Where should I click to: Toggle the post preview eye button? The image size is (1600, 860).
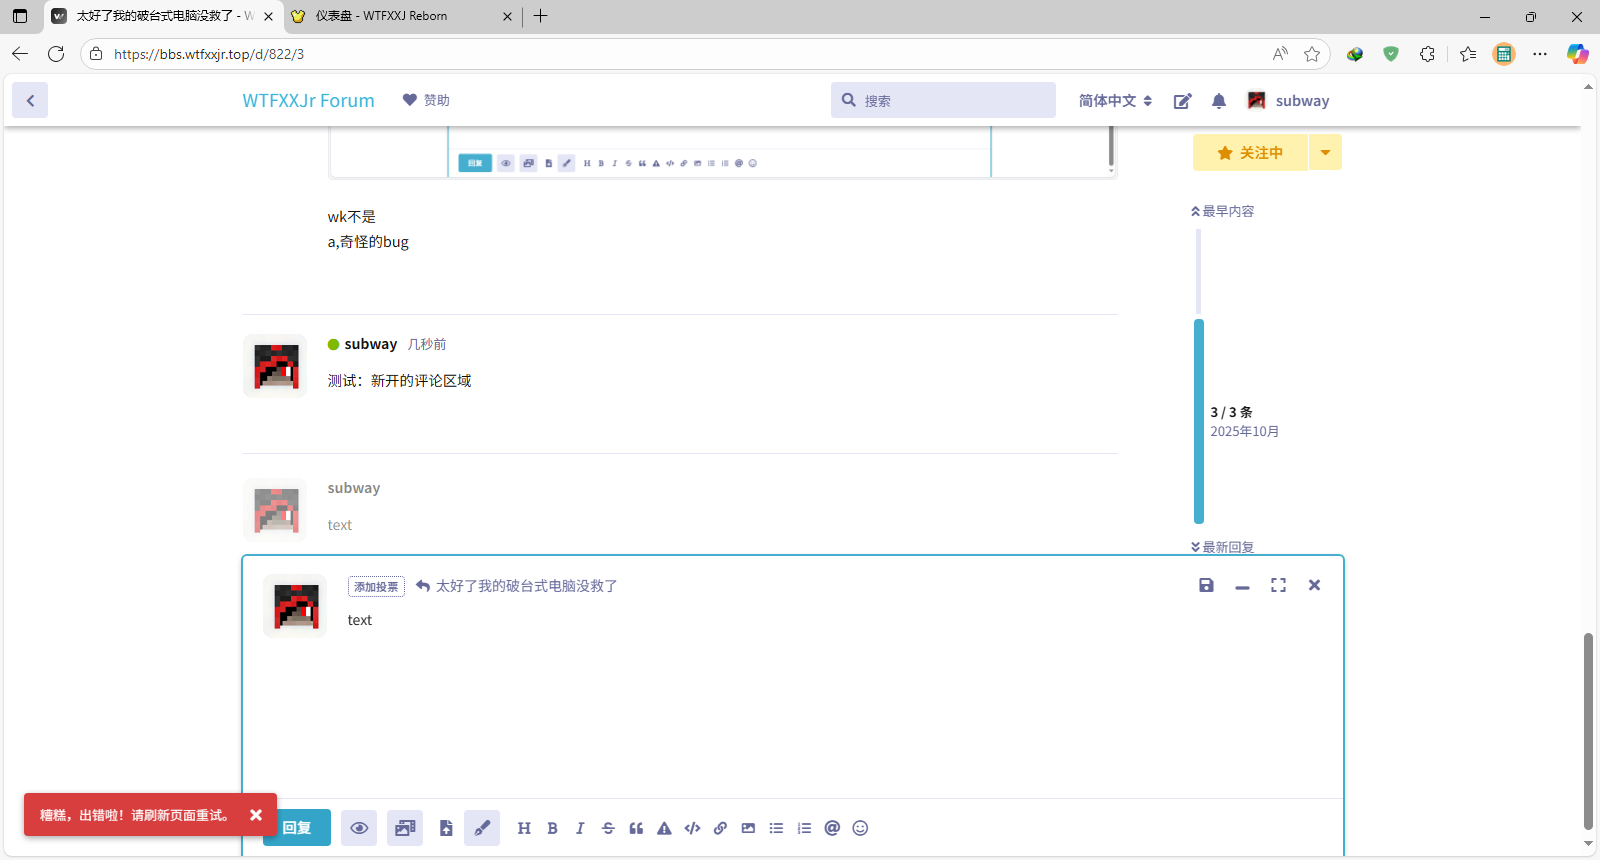359,828
